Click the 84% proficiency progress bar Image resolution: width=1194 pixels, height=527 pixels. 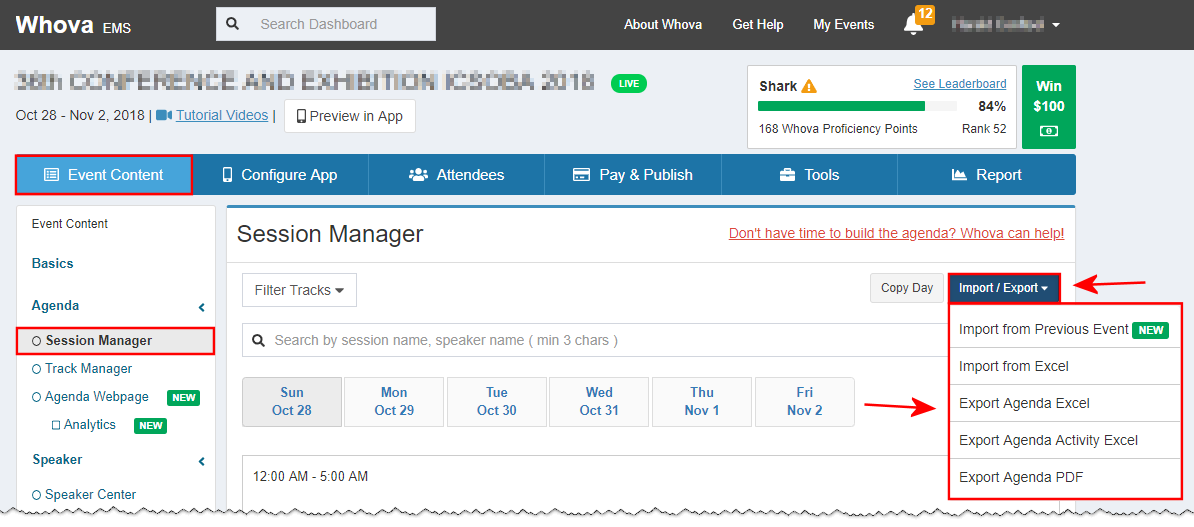[857, 106]
